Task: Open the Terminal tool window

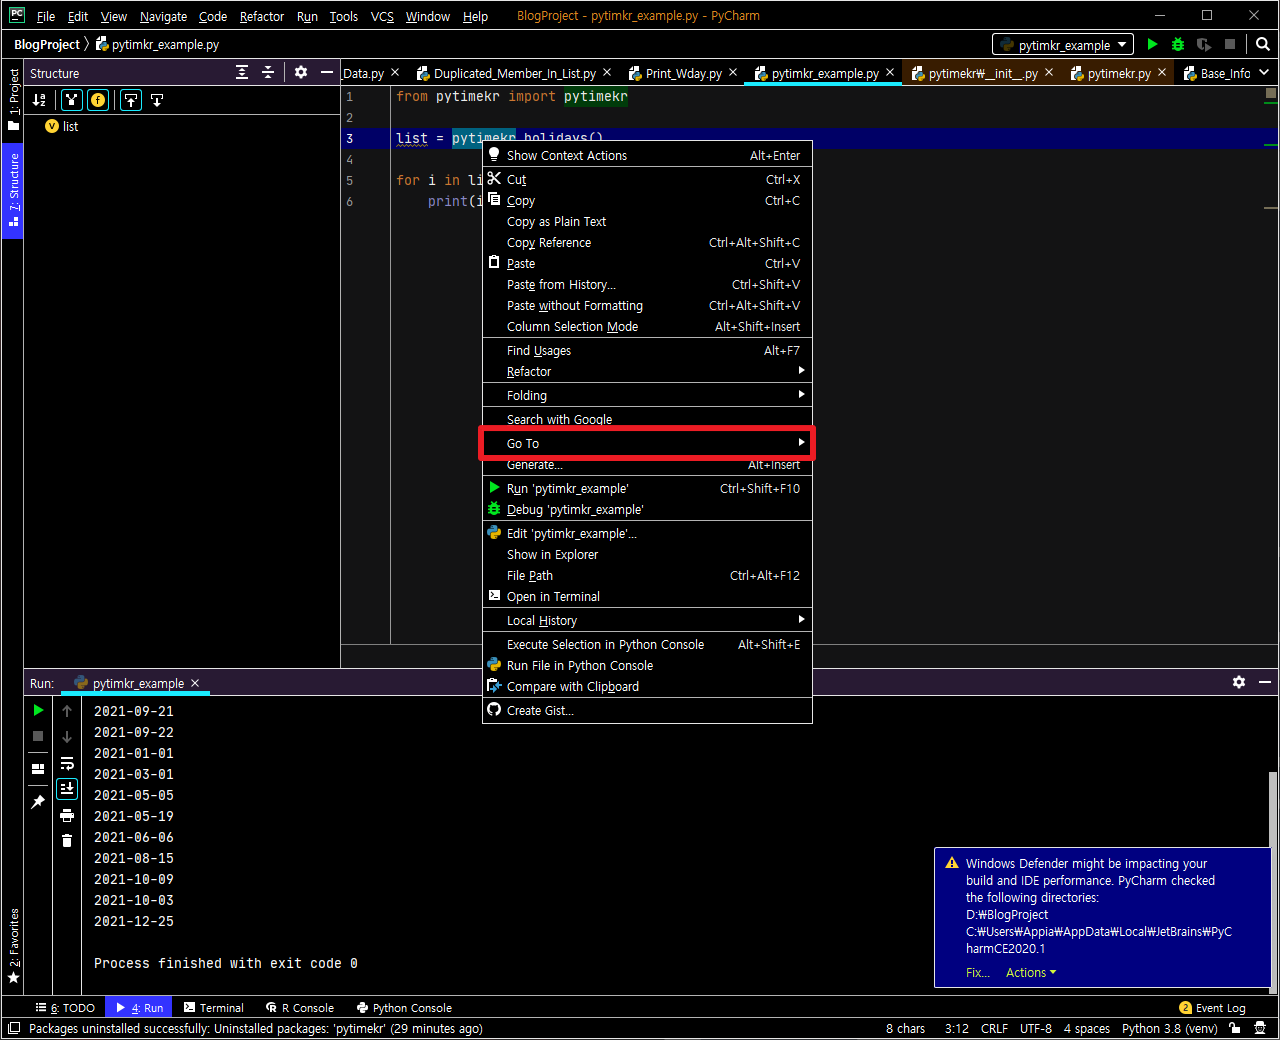Action: pyautogui.click(x=214, y=1007)
